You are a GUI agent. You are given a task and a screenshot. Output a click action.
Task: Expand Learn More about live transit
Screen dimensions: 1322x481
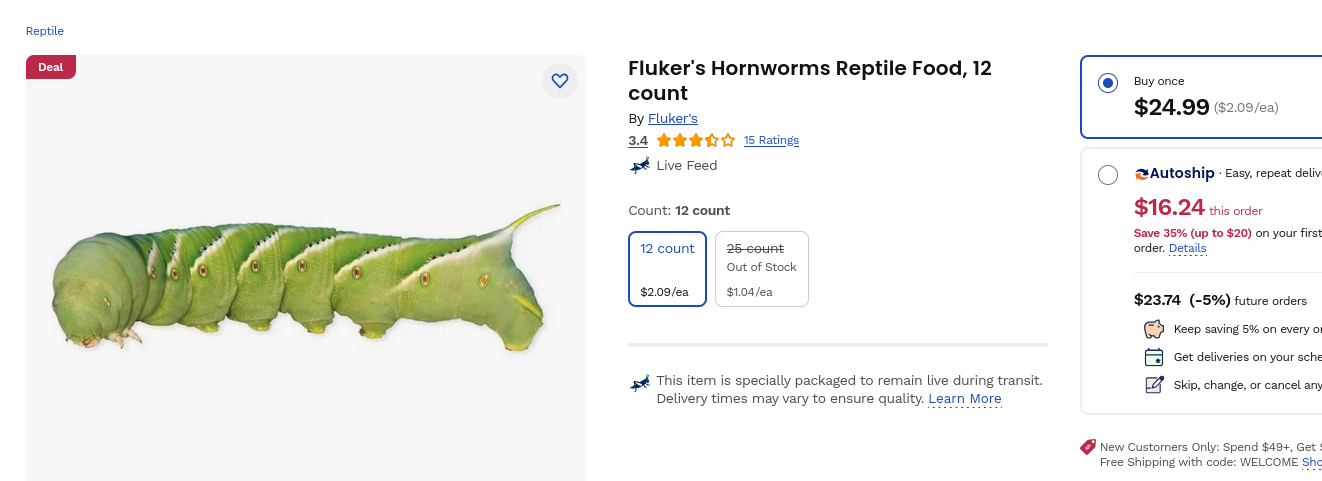point(964,399)
